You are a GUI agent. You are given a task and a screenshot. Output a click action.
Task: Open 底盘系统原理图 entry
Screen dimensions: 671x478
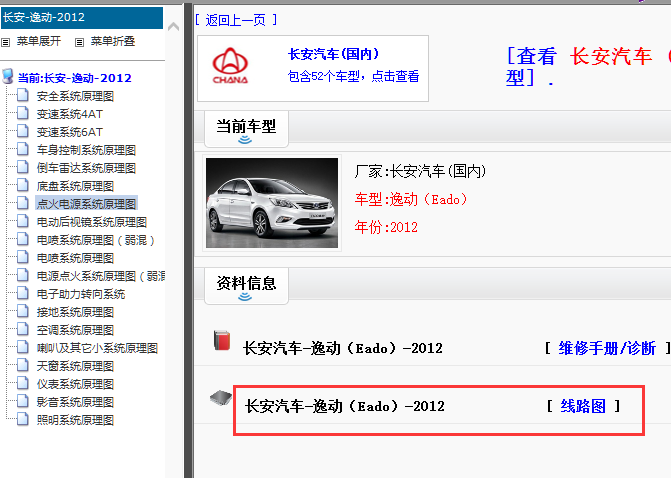[x=75, y=186]
